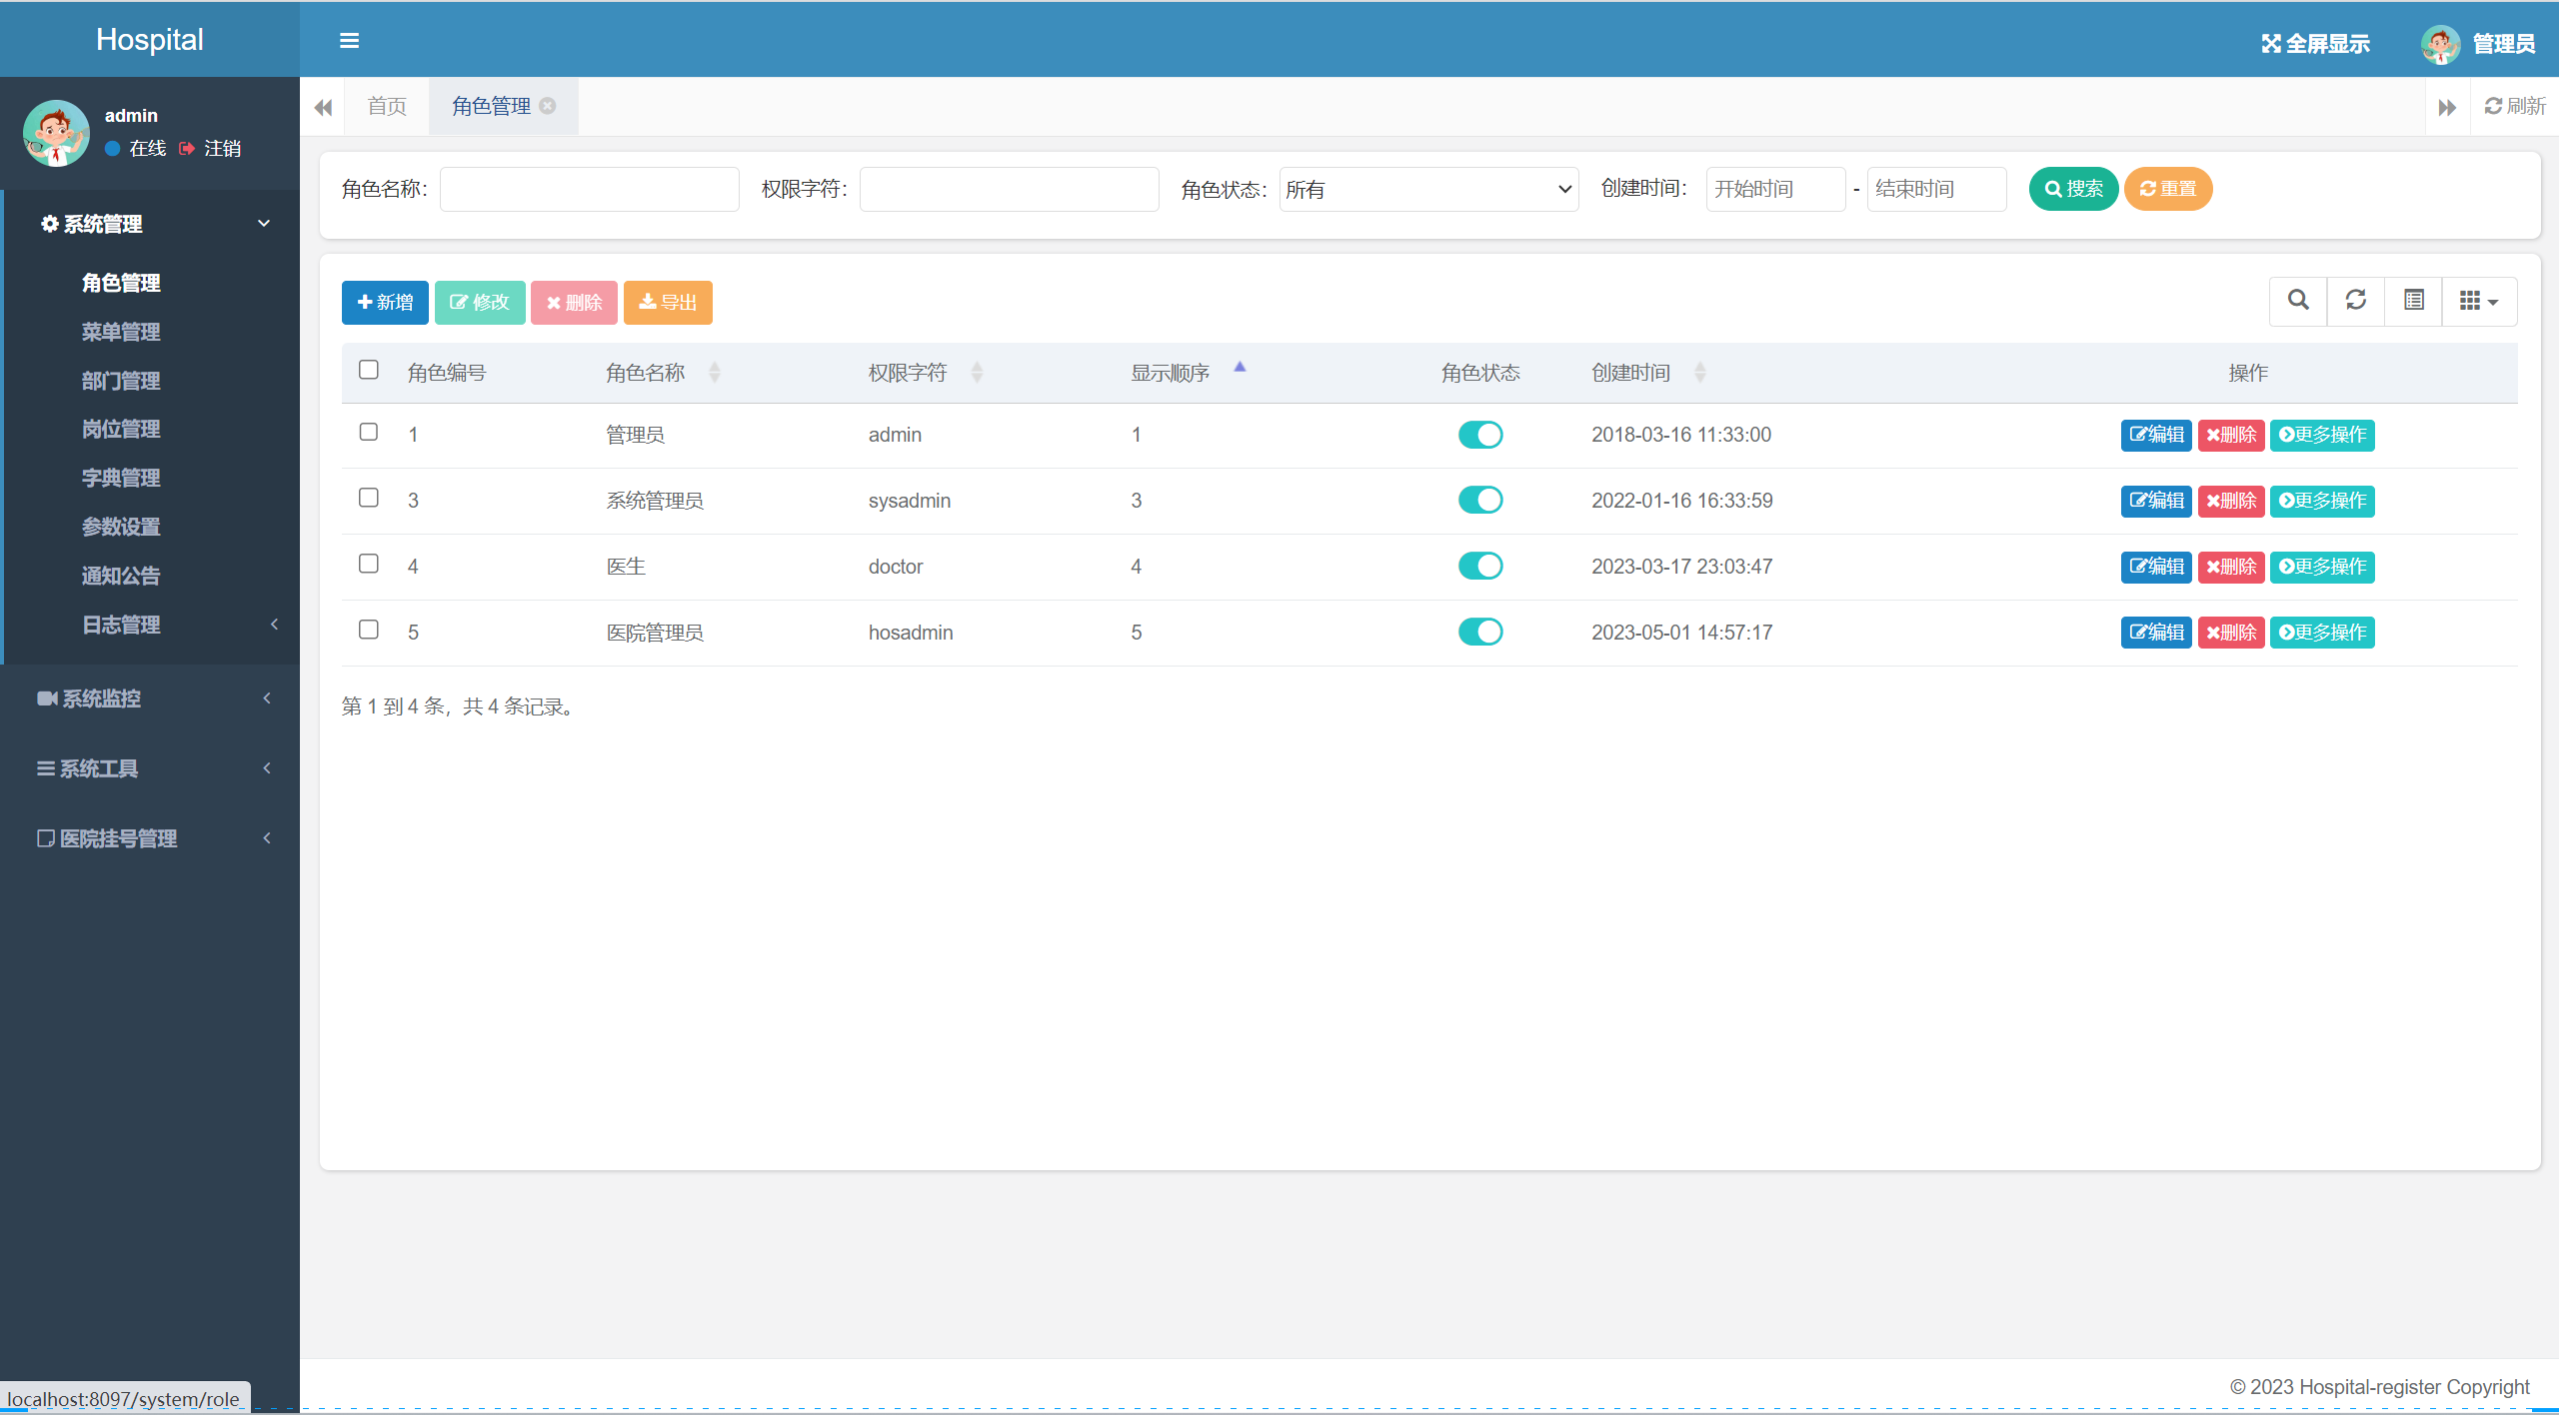Image resolution: width=2559 pixels, height=1415 pixels.
Task: Click the 角色名称 search input field
Action: click(x=589, y=189)
